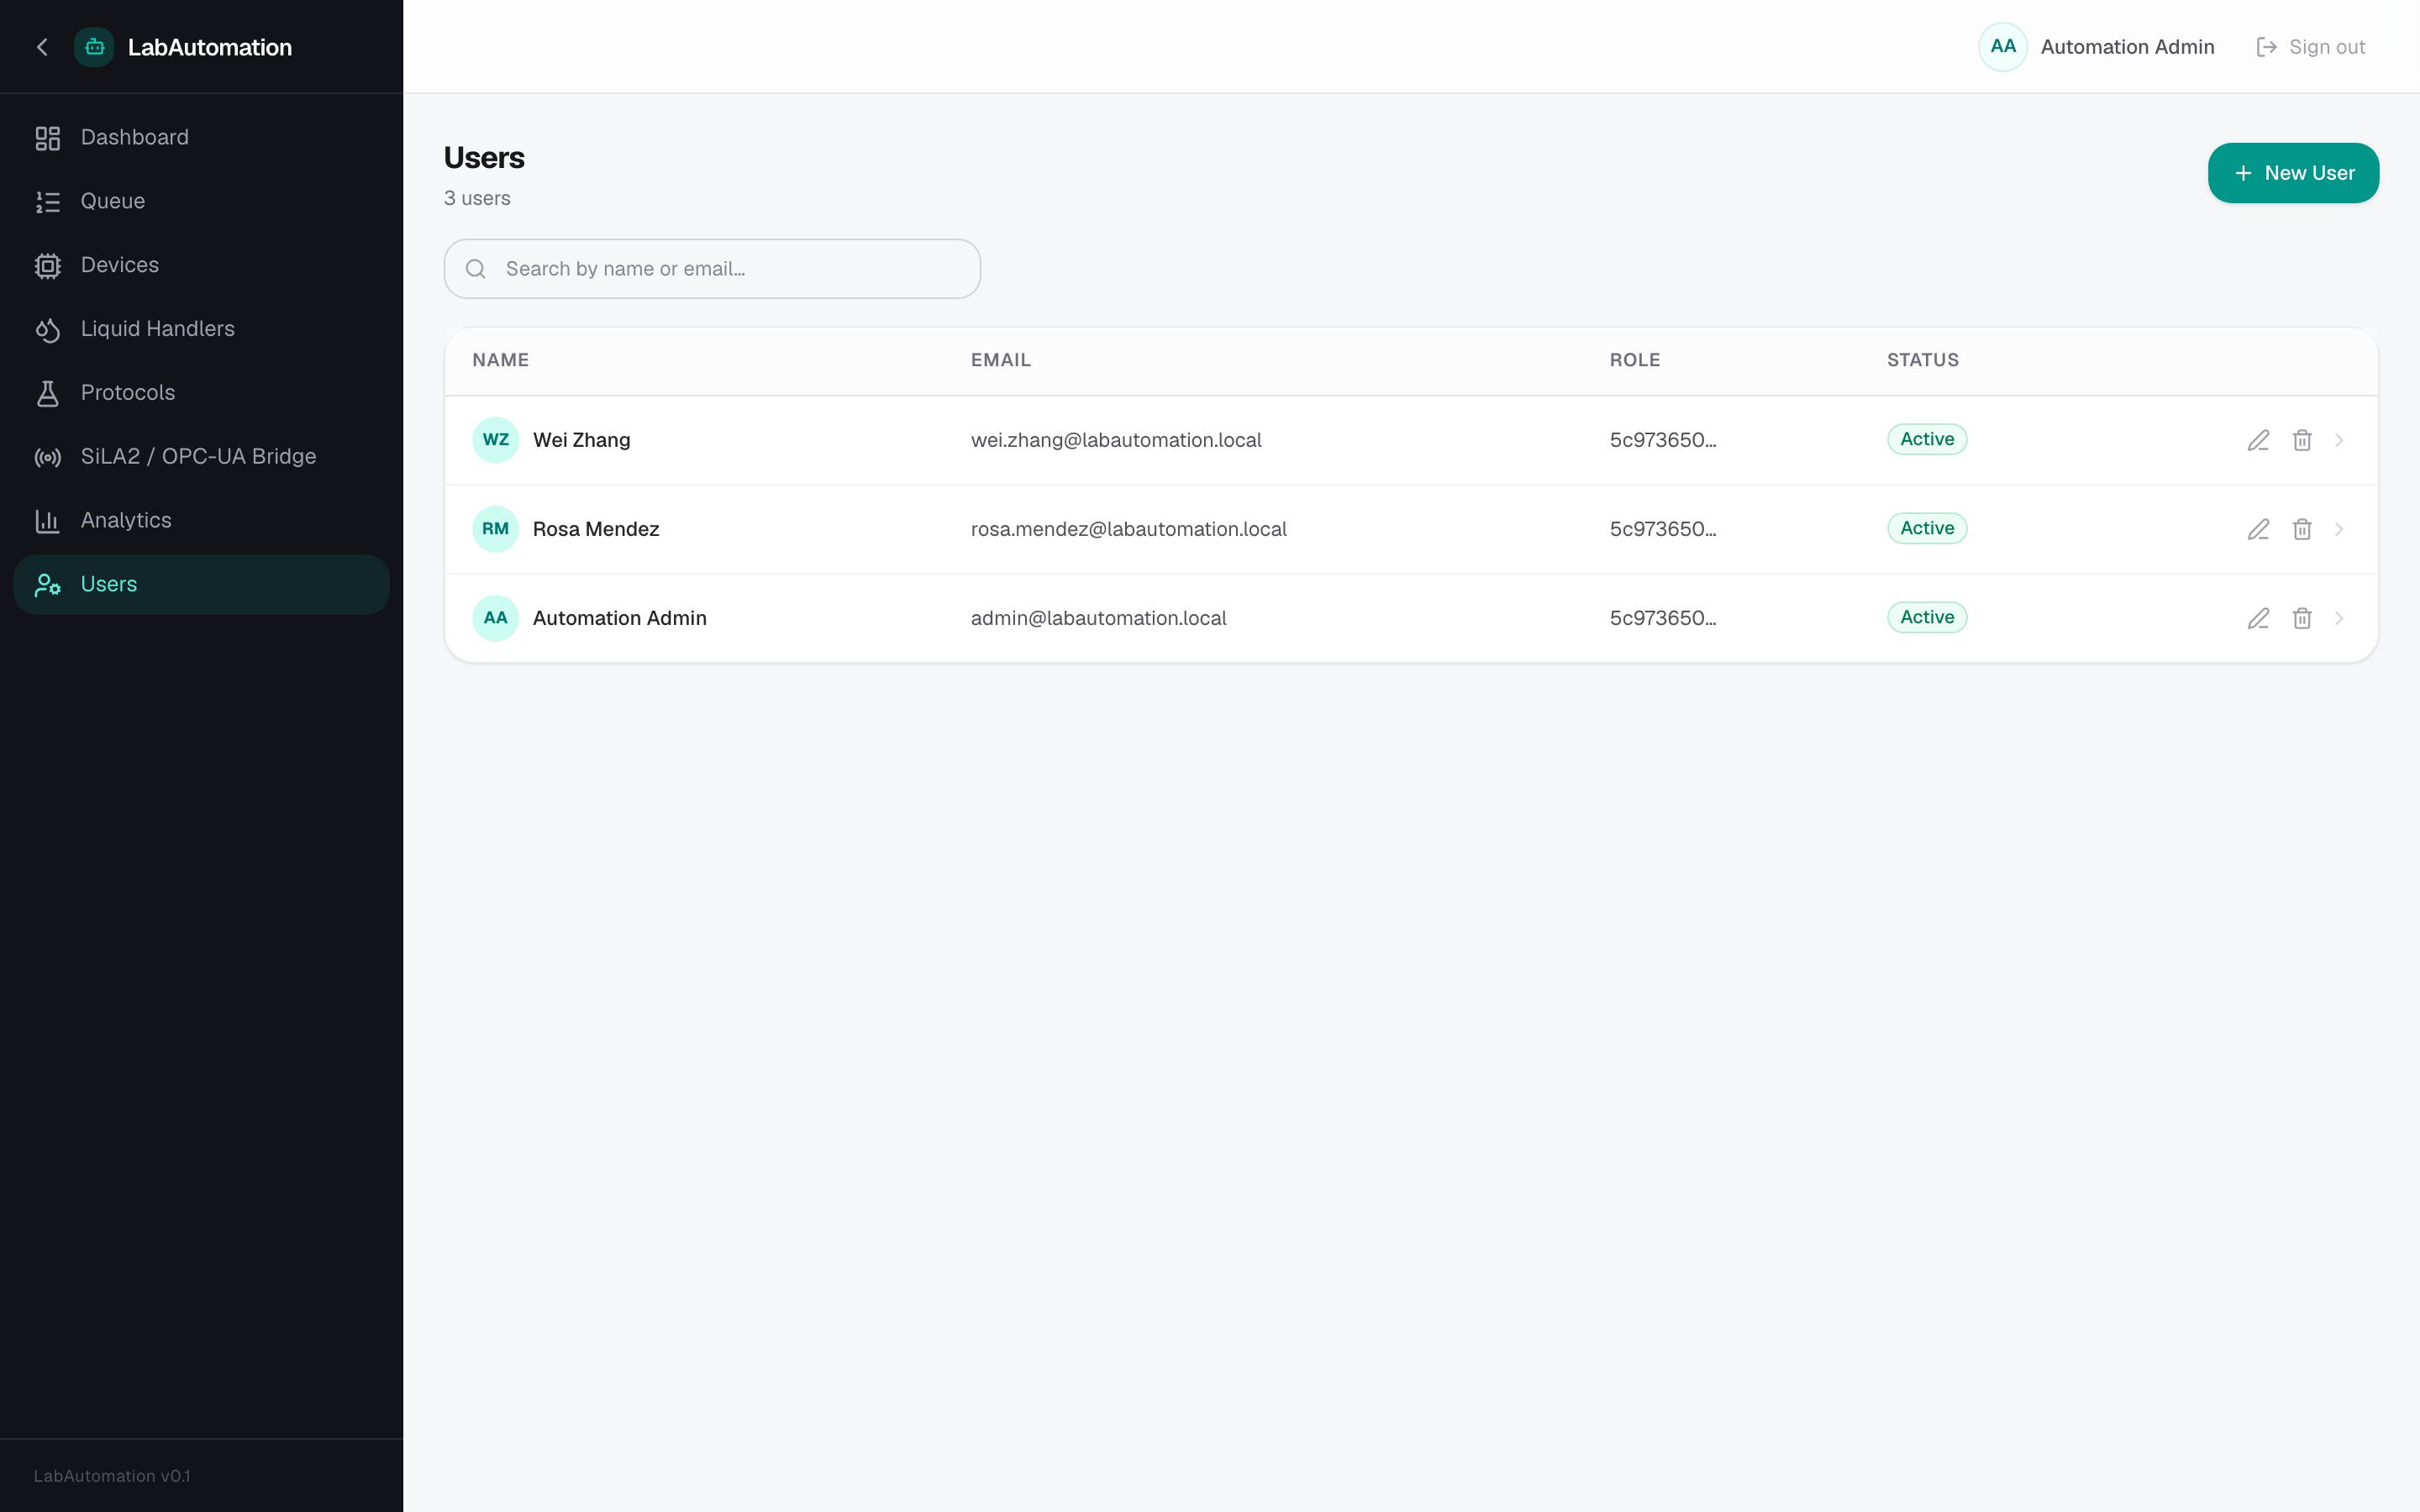Select the name Rosa Mendez

tap(596, 529)
